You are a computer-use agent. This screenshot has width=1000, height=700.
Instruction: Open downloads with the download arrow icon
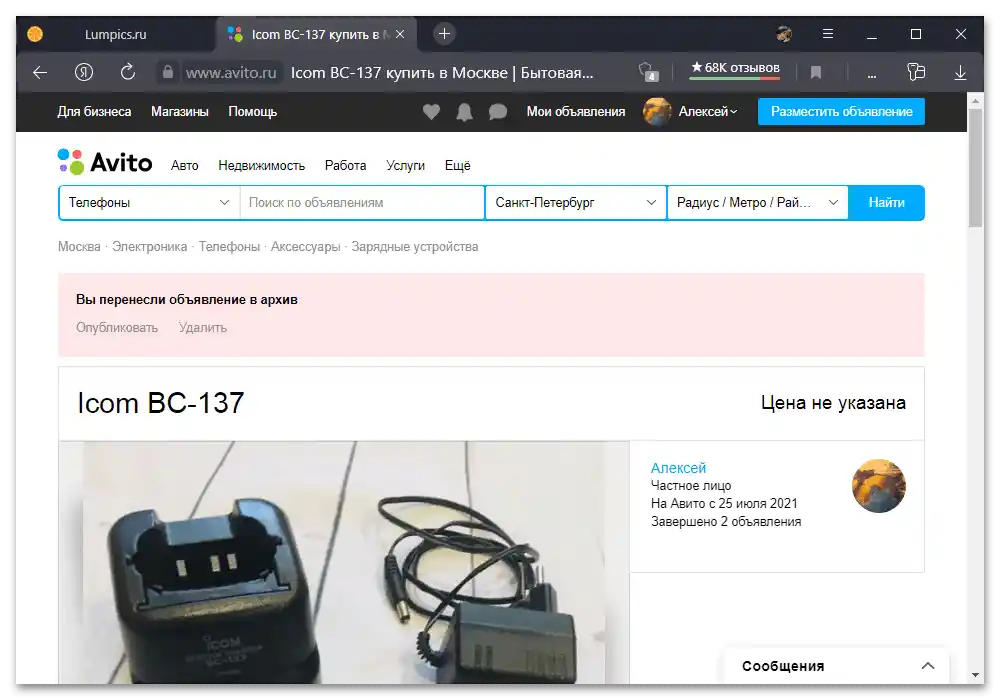coord(960,73)
